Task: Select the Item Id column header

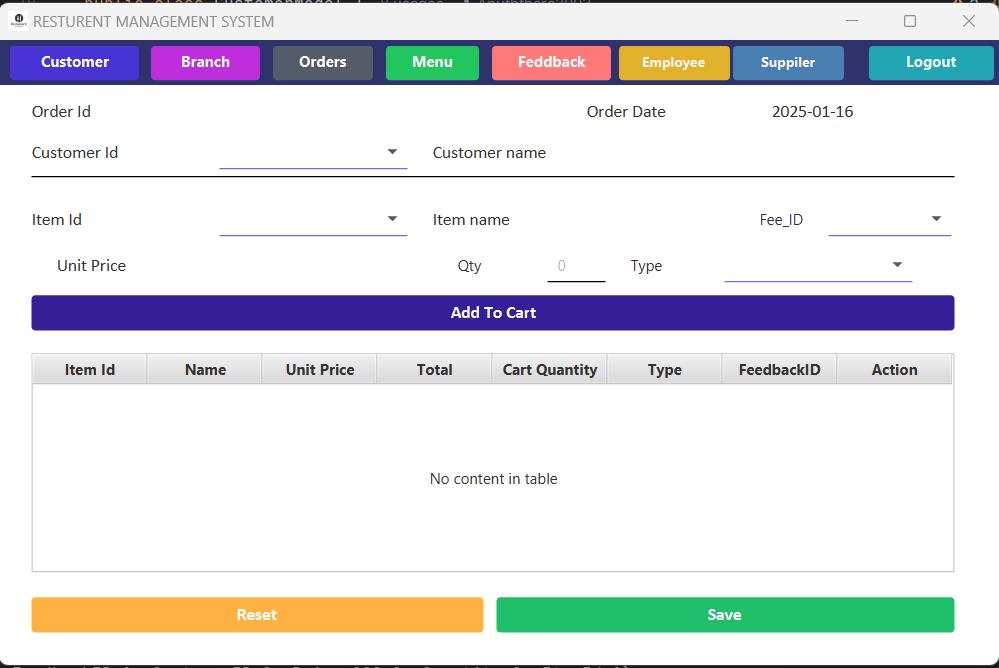Action: point(90,370)
